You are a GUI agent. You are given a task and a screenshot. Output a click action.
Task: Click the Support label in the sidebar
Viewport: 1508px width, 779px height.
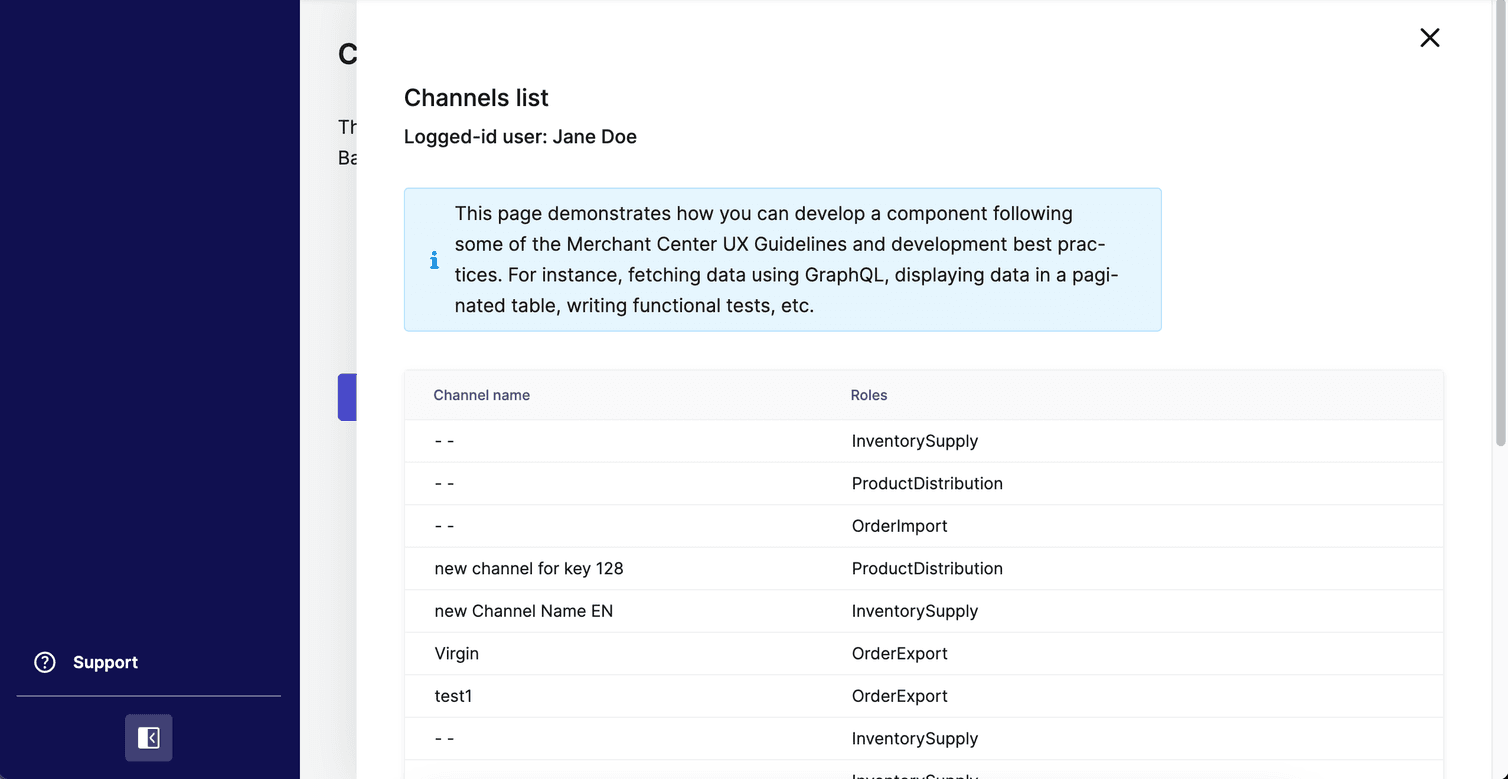tap(105, 662)
